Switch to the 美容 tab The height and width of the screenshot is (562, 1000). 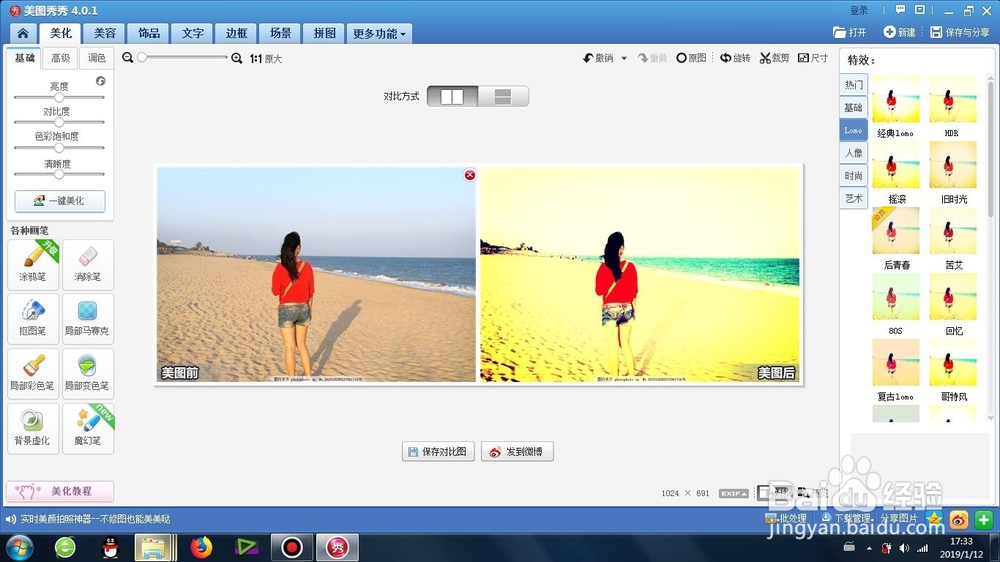(x=105, y=33)
